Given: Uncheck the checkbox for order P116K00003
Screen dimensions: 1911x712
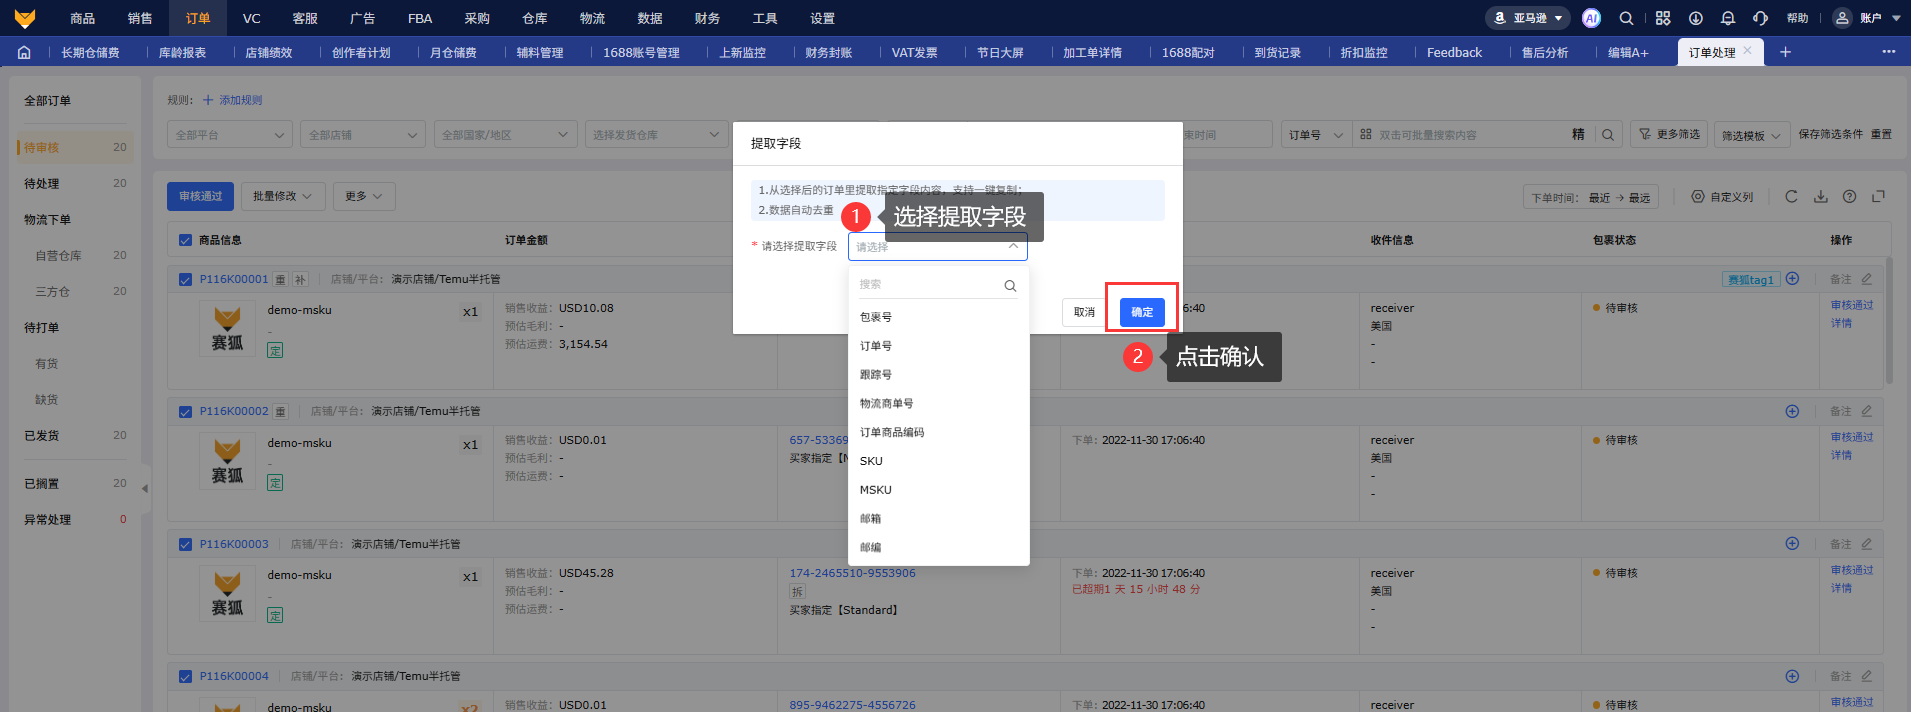Looking at the screenshot, I should pyautogui.click(x=185, y=545).
